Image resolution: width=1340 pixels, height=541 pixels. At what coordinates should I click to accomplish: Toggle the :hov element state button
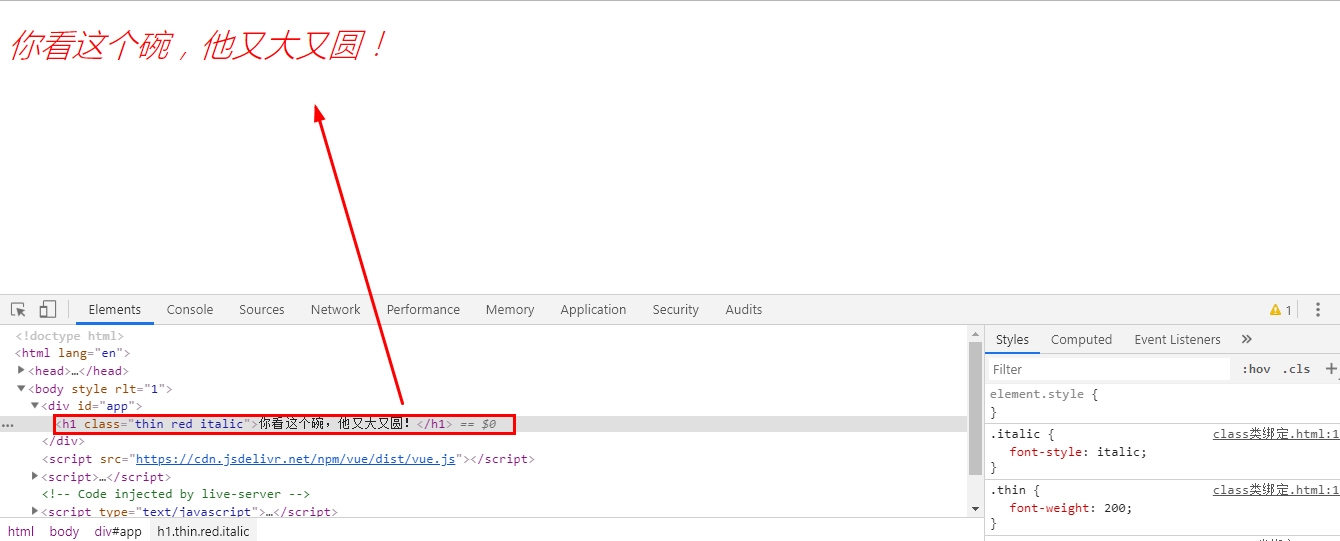(1256, 369)
